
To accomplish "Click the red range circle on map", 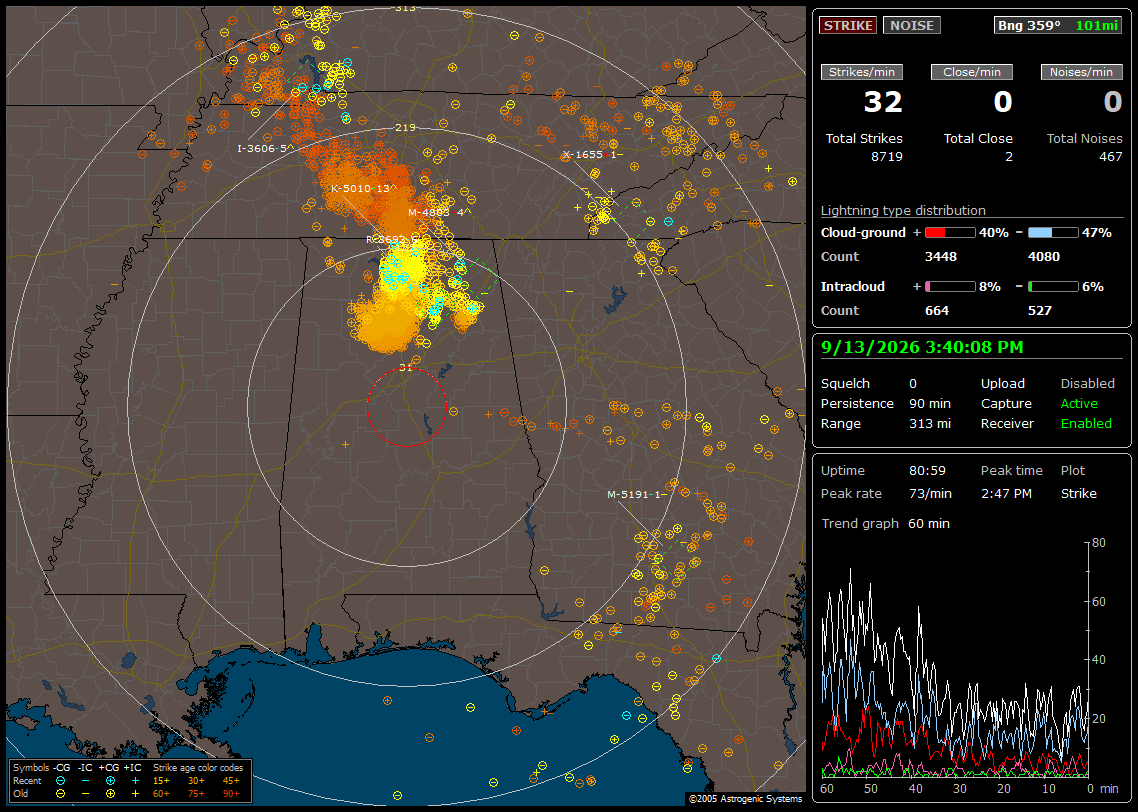I will coord(406,406).
